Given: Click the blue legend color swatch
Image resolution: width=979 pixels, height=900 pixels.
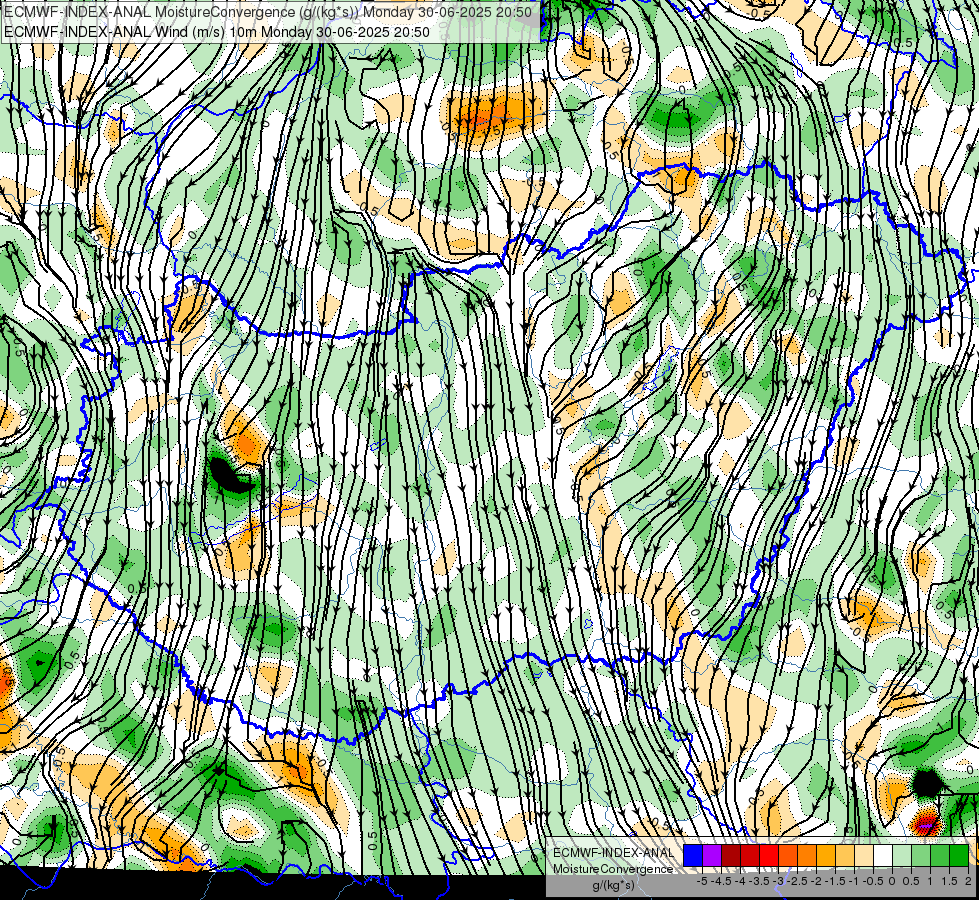Looking at the screenshot, I should click(x=693, y=855).
